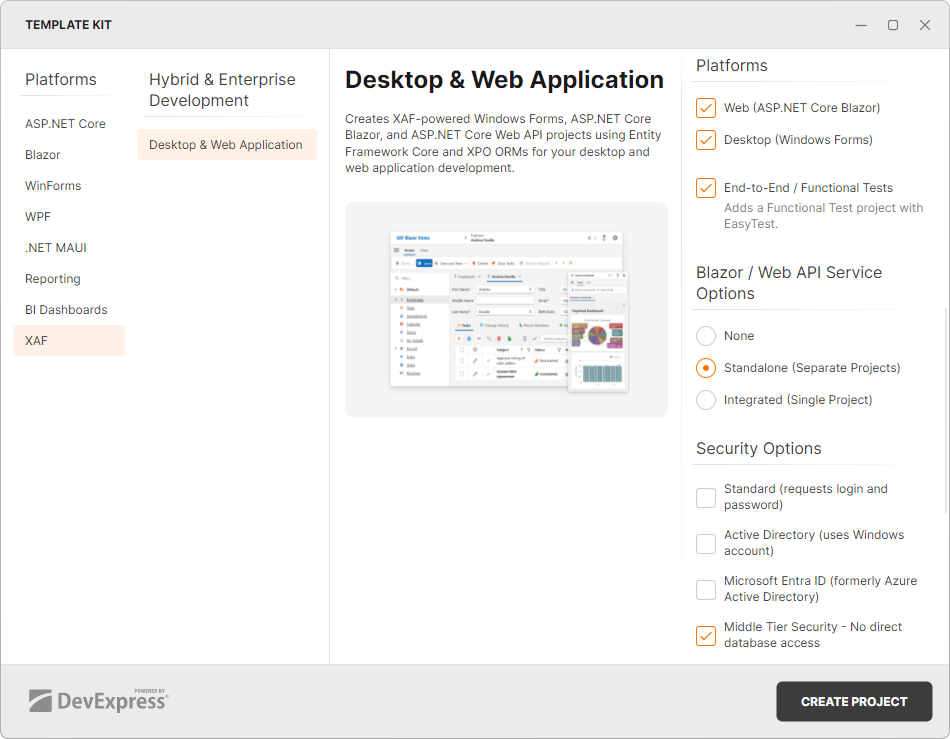Choose Integrated (Single Project) option
Screen dimensions: 950x739
[705, 400]
